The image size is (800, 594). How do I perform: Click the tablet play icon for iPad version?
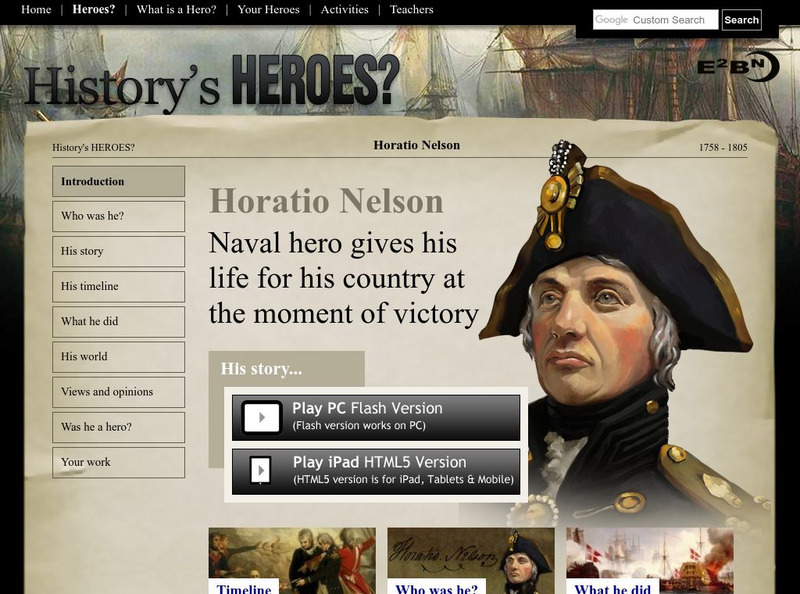[x=261, y=469]
